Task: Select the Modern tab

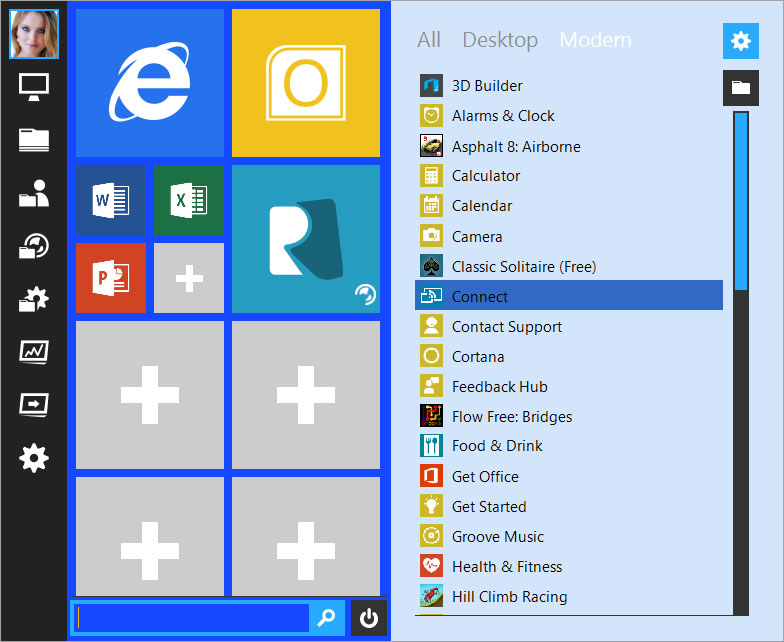Action: (x=595, y=40)
